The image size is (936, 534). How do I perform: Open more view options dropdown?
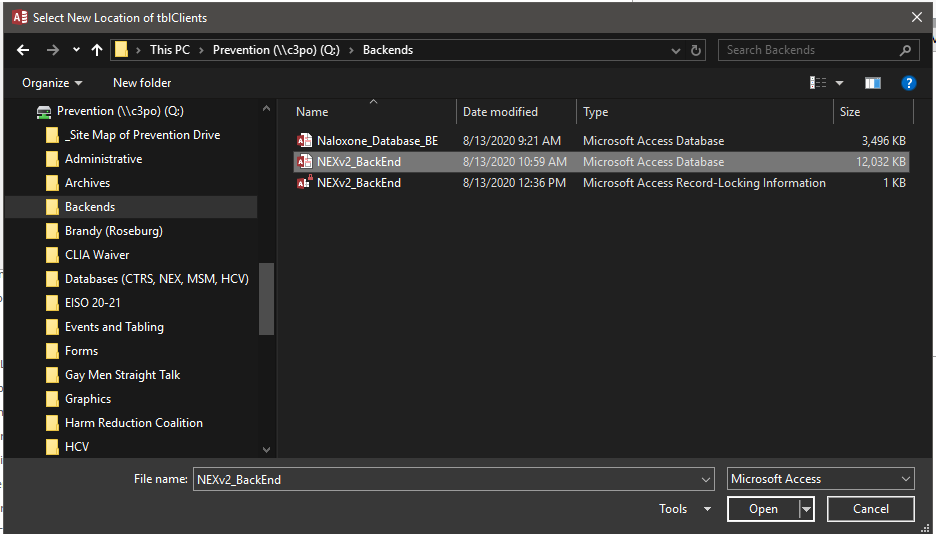(x=839, y=83)
